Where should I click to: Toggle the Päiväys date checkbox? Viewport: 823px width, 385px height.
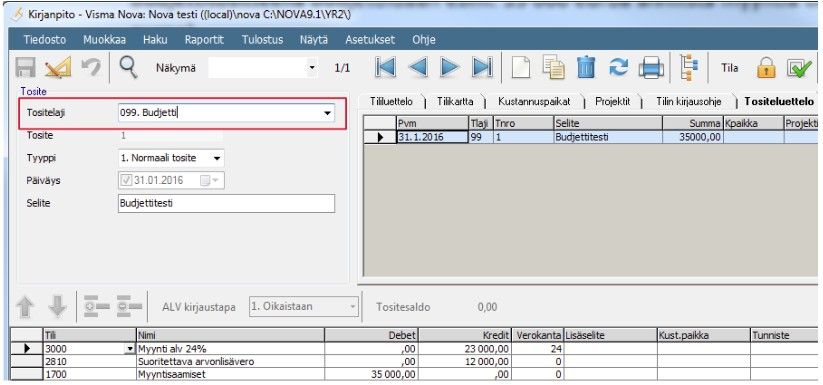pyautogui.click(x=126, y=180)
